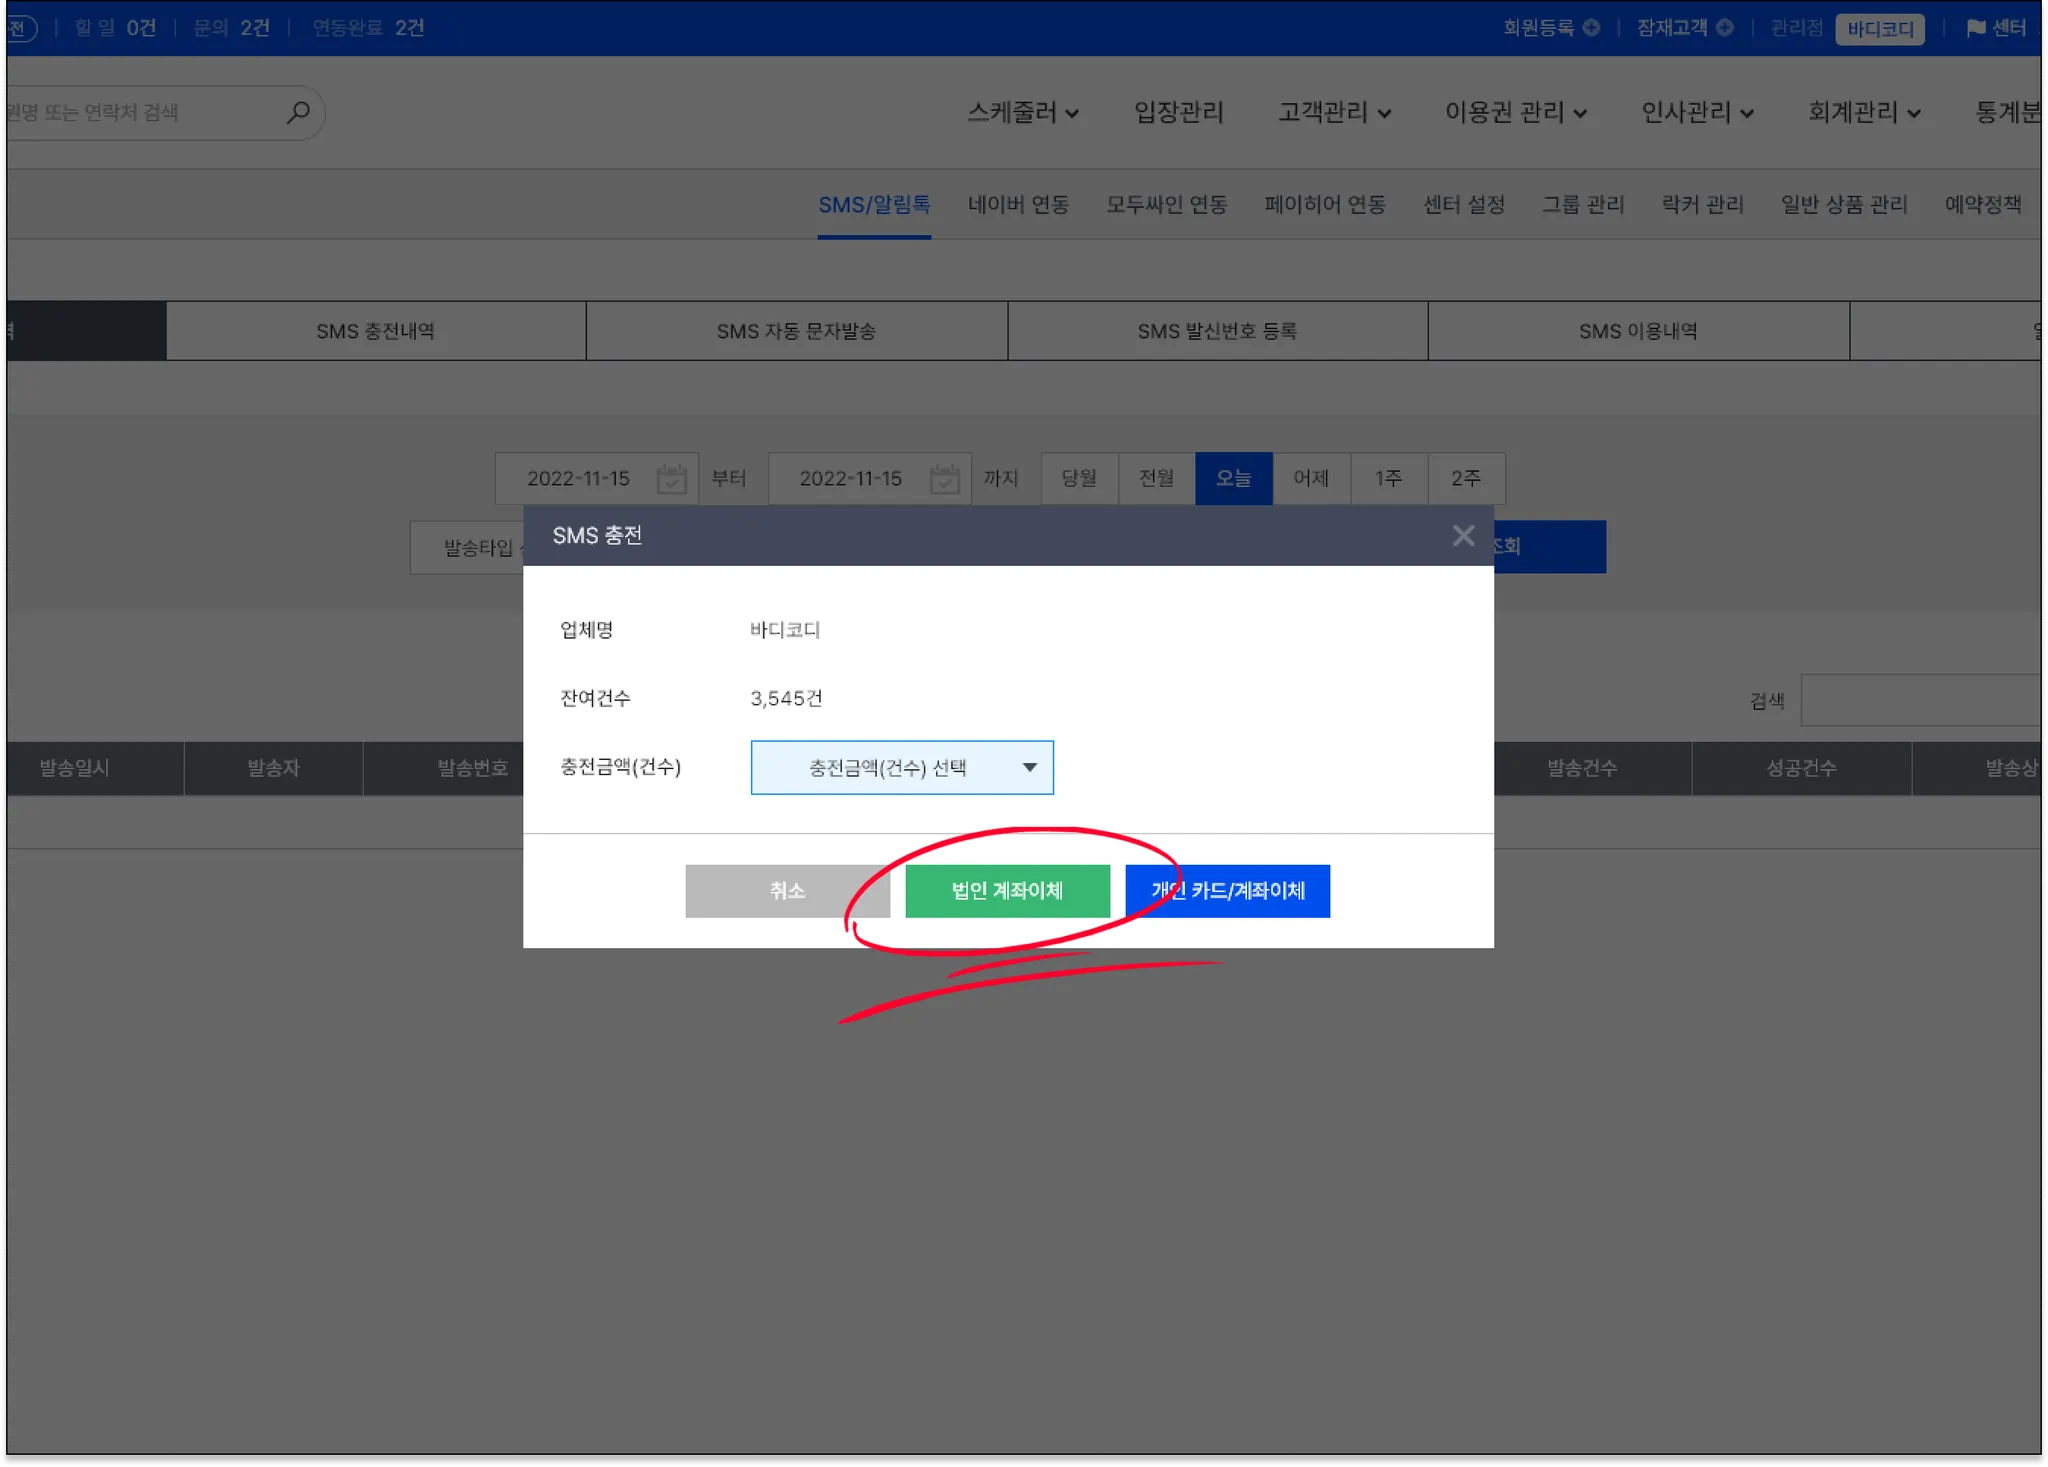Viewport: 2048px width, 1467px height.
Task: Open the SMS 충전내역 tab
Action: 375,331
